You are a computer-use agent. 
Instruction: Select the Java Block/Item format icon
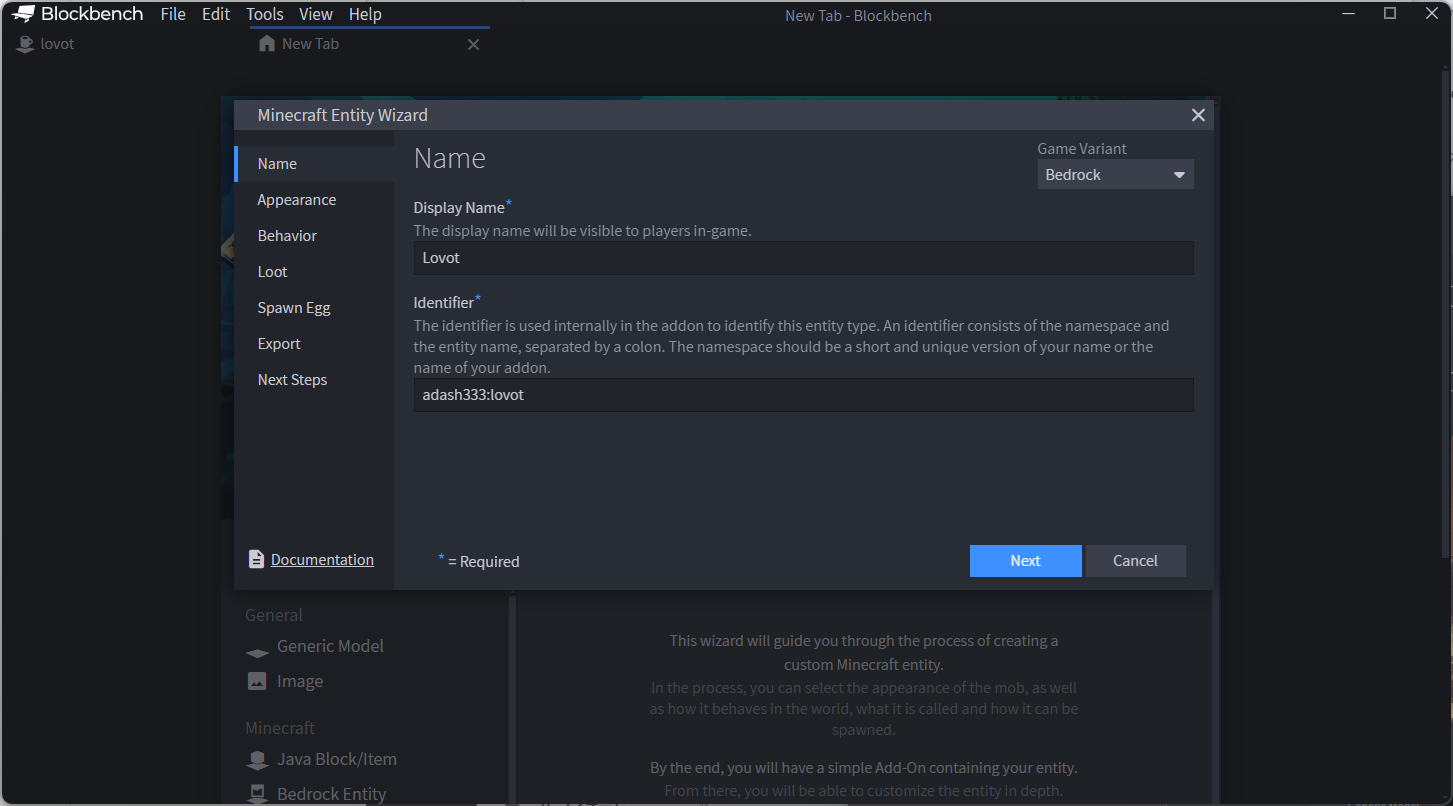pyautogui.click(x=257, y=760)
